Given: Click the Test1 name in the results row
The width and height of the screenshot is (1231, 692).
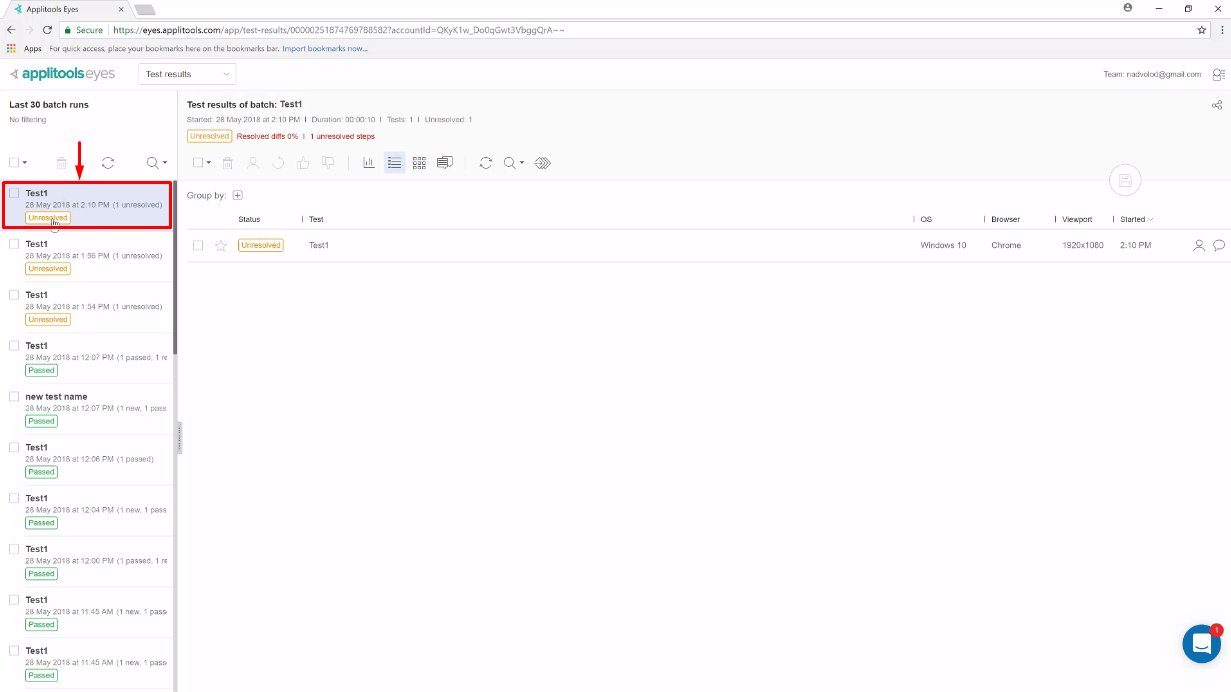Looking at the screenshot, I should click(319, 245).
